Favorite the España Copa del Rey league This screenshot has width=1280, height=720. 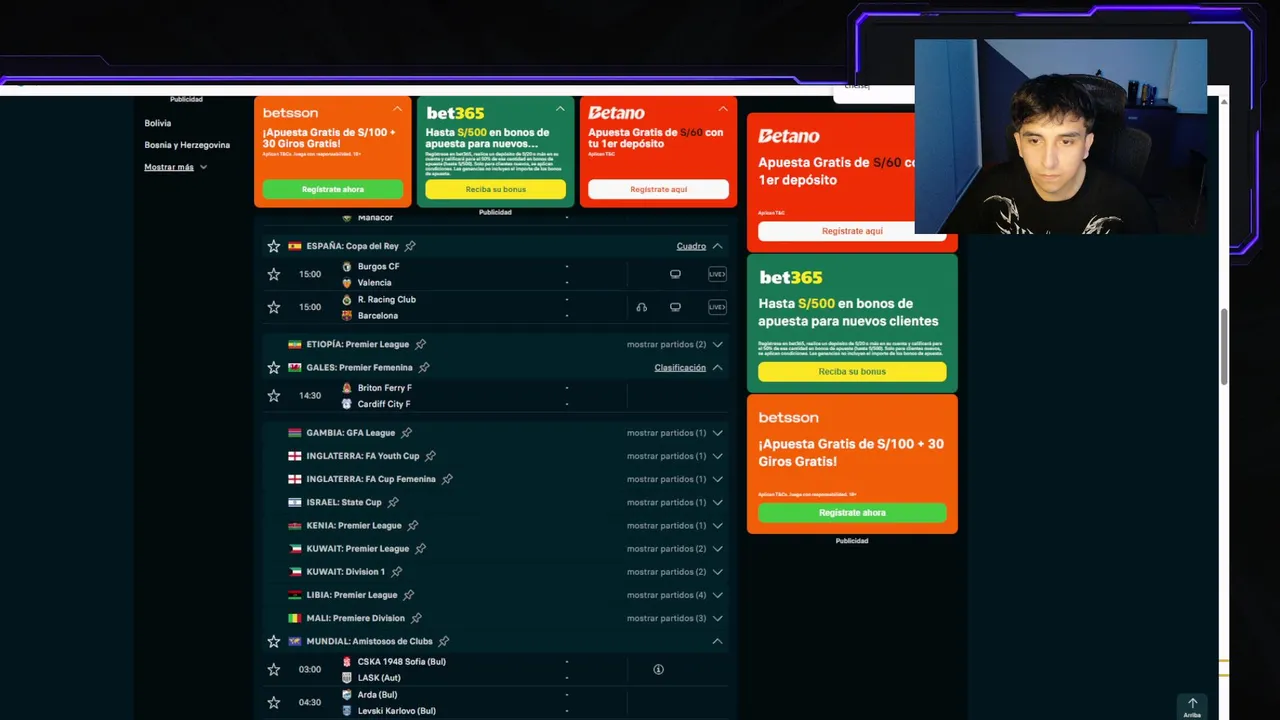click(273, 246)
